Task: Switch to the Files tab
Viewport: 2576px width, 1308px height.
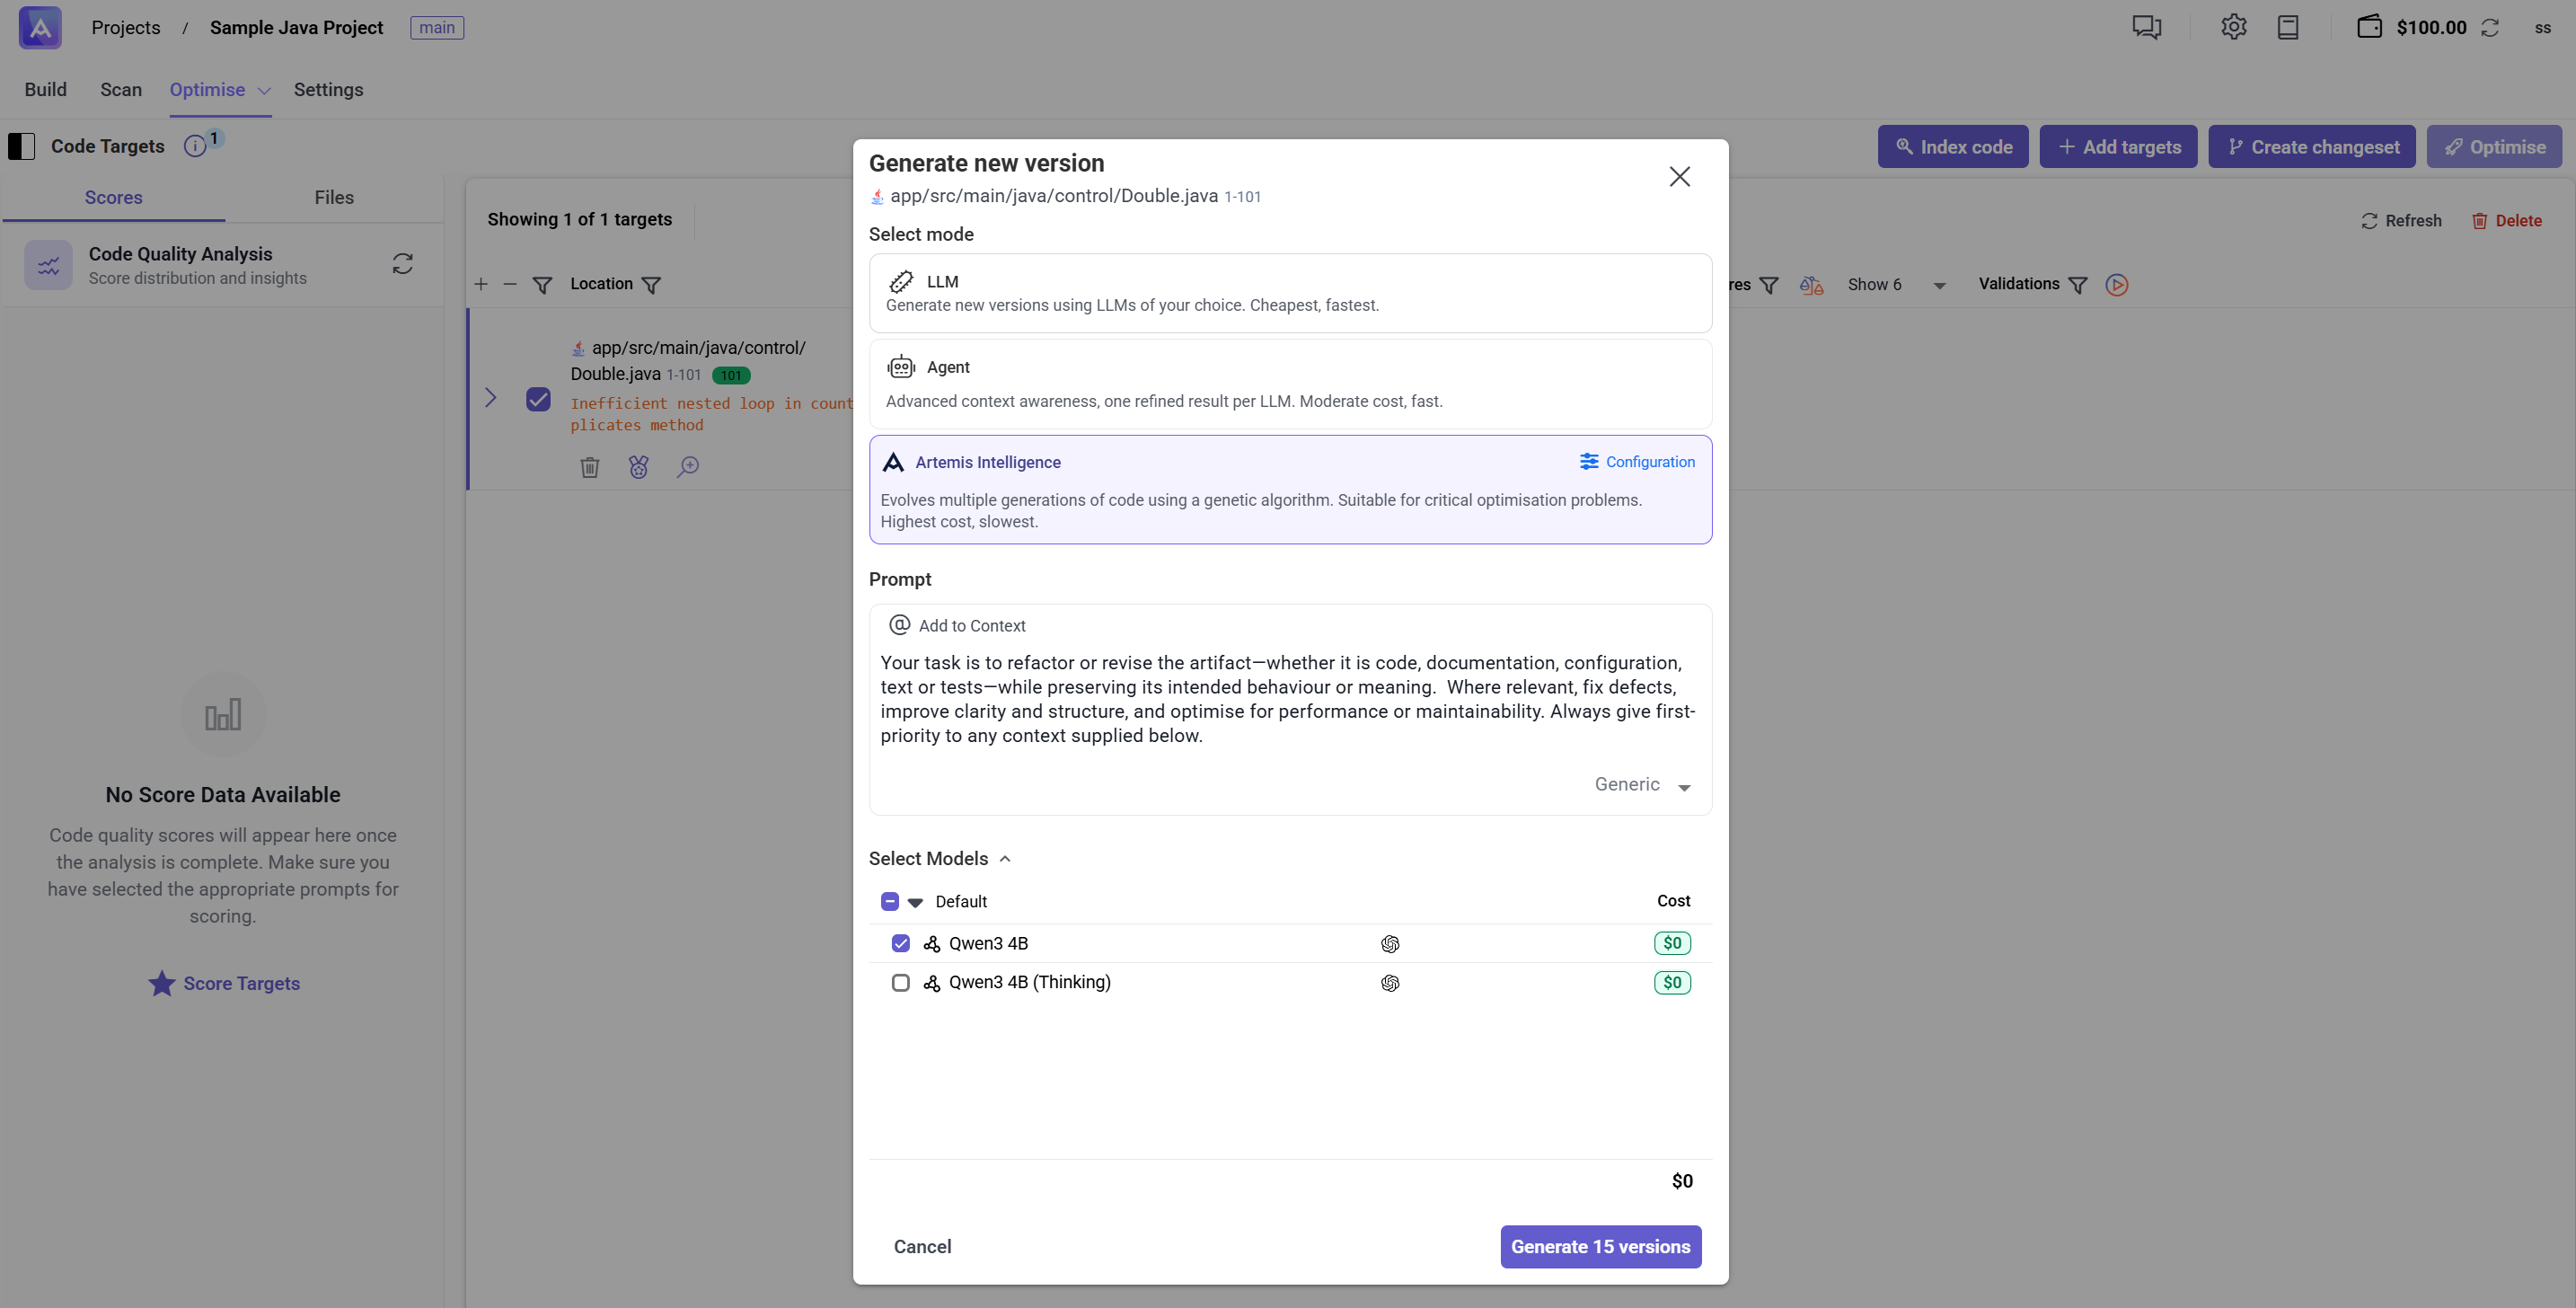Action: [333, 197]
